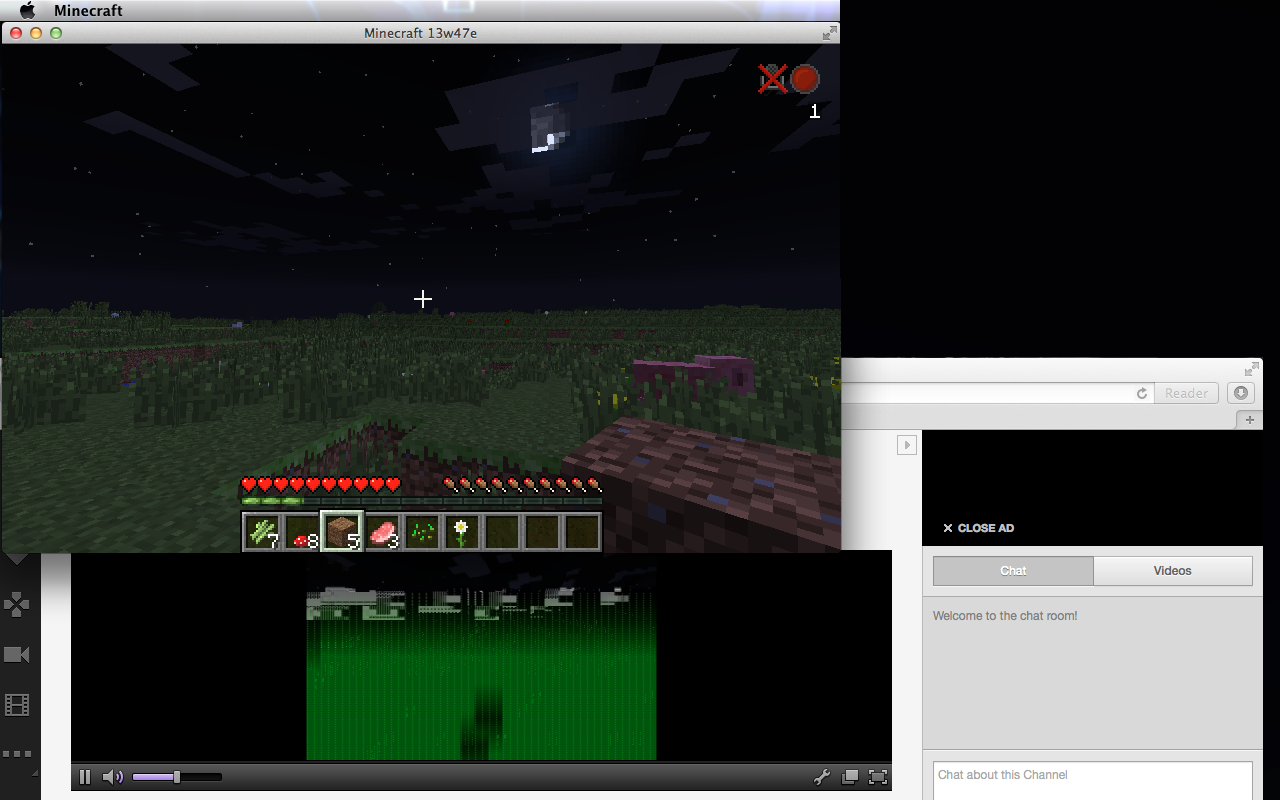Switch to the Chat tab
This screenshot has height=800, width=1280.
click(x=1013, y=571)
